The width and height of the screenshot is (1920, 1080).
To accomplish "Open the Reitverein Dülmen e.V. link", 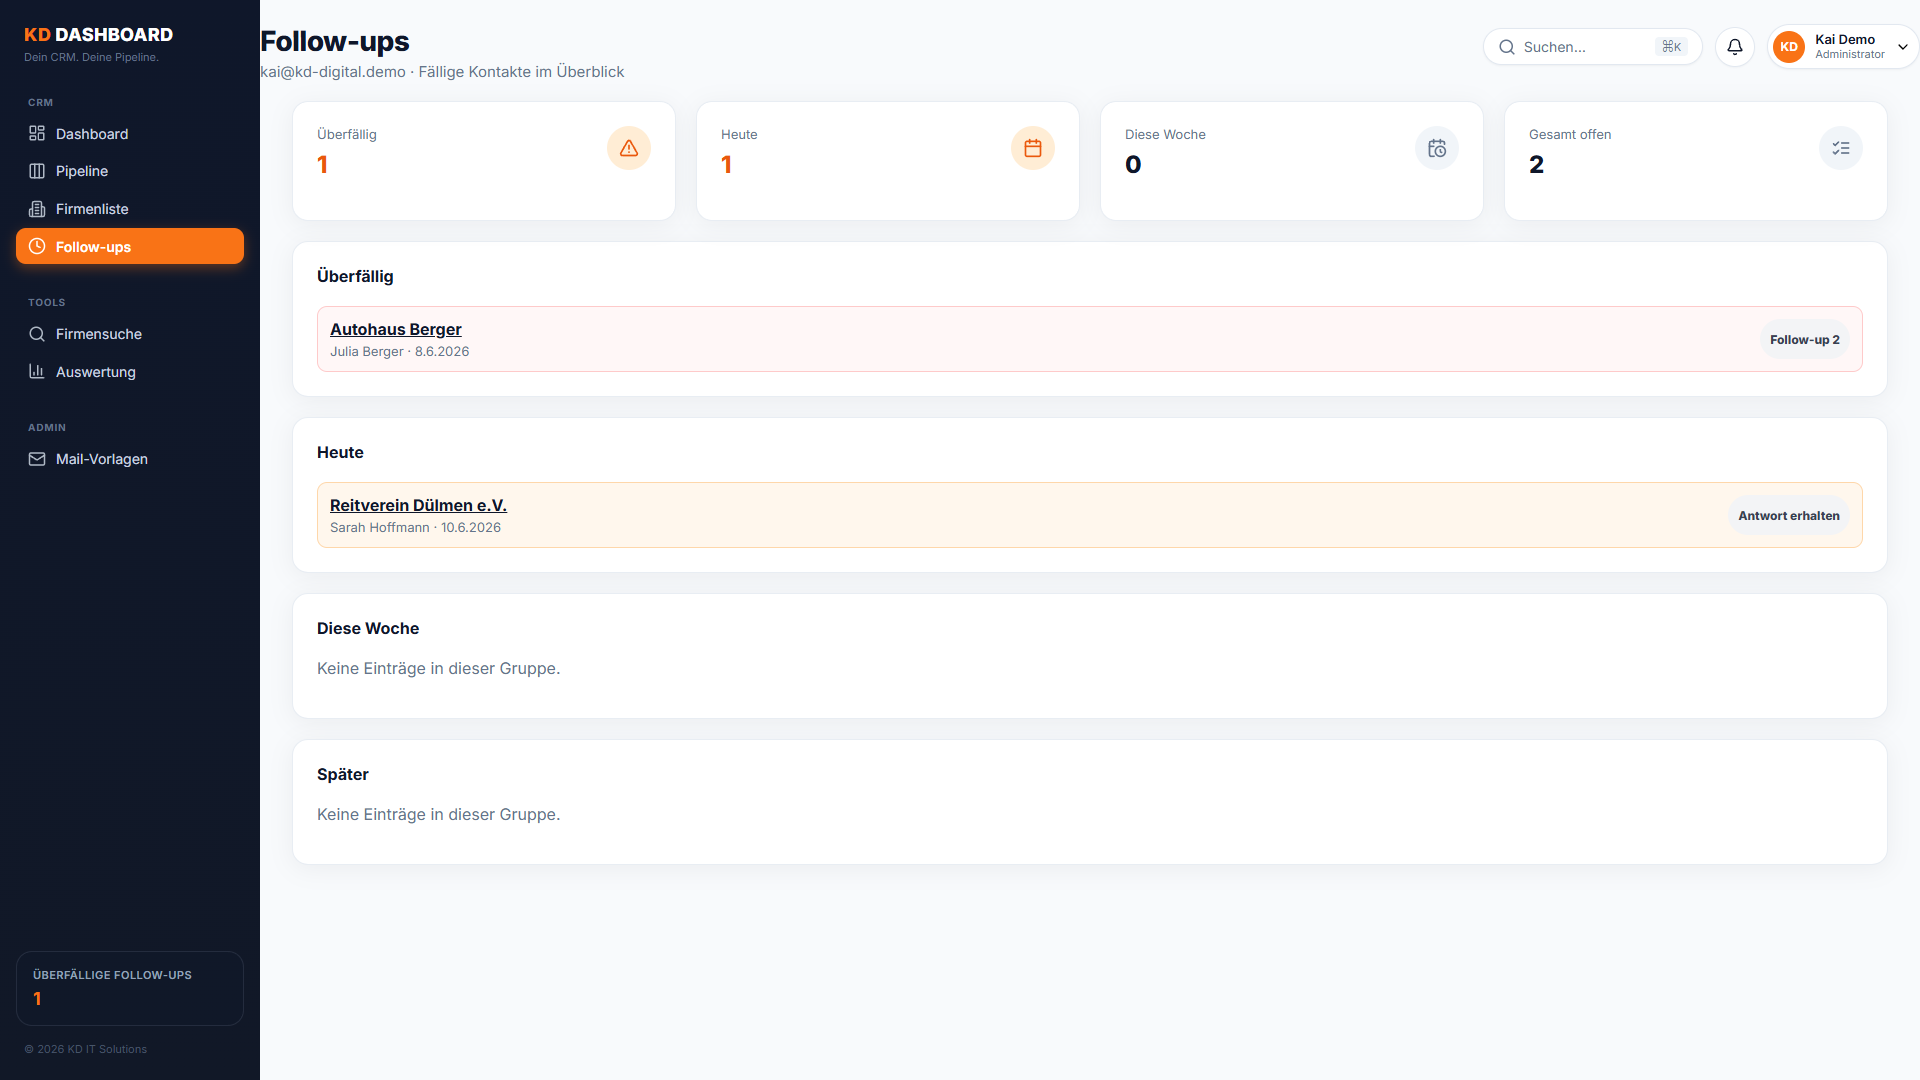I will point(418,505).
